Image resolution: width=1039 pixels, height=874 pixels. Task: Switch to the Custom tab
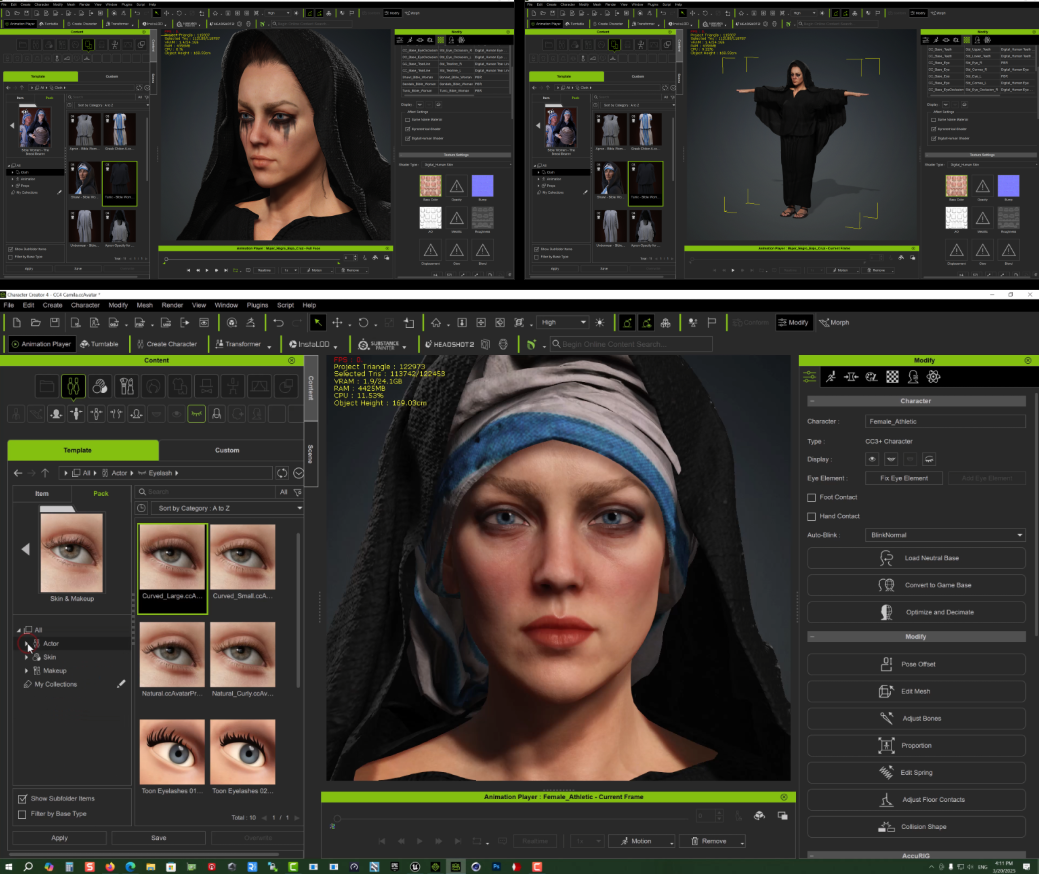pos(227,450)
